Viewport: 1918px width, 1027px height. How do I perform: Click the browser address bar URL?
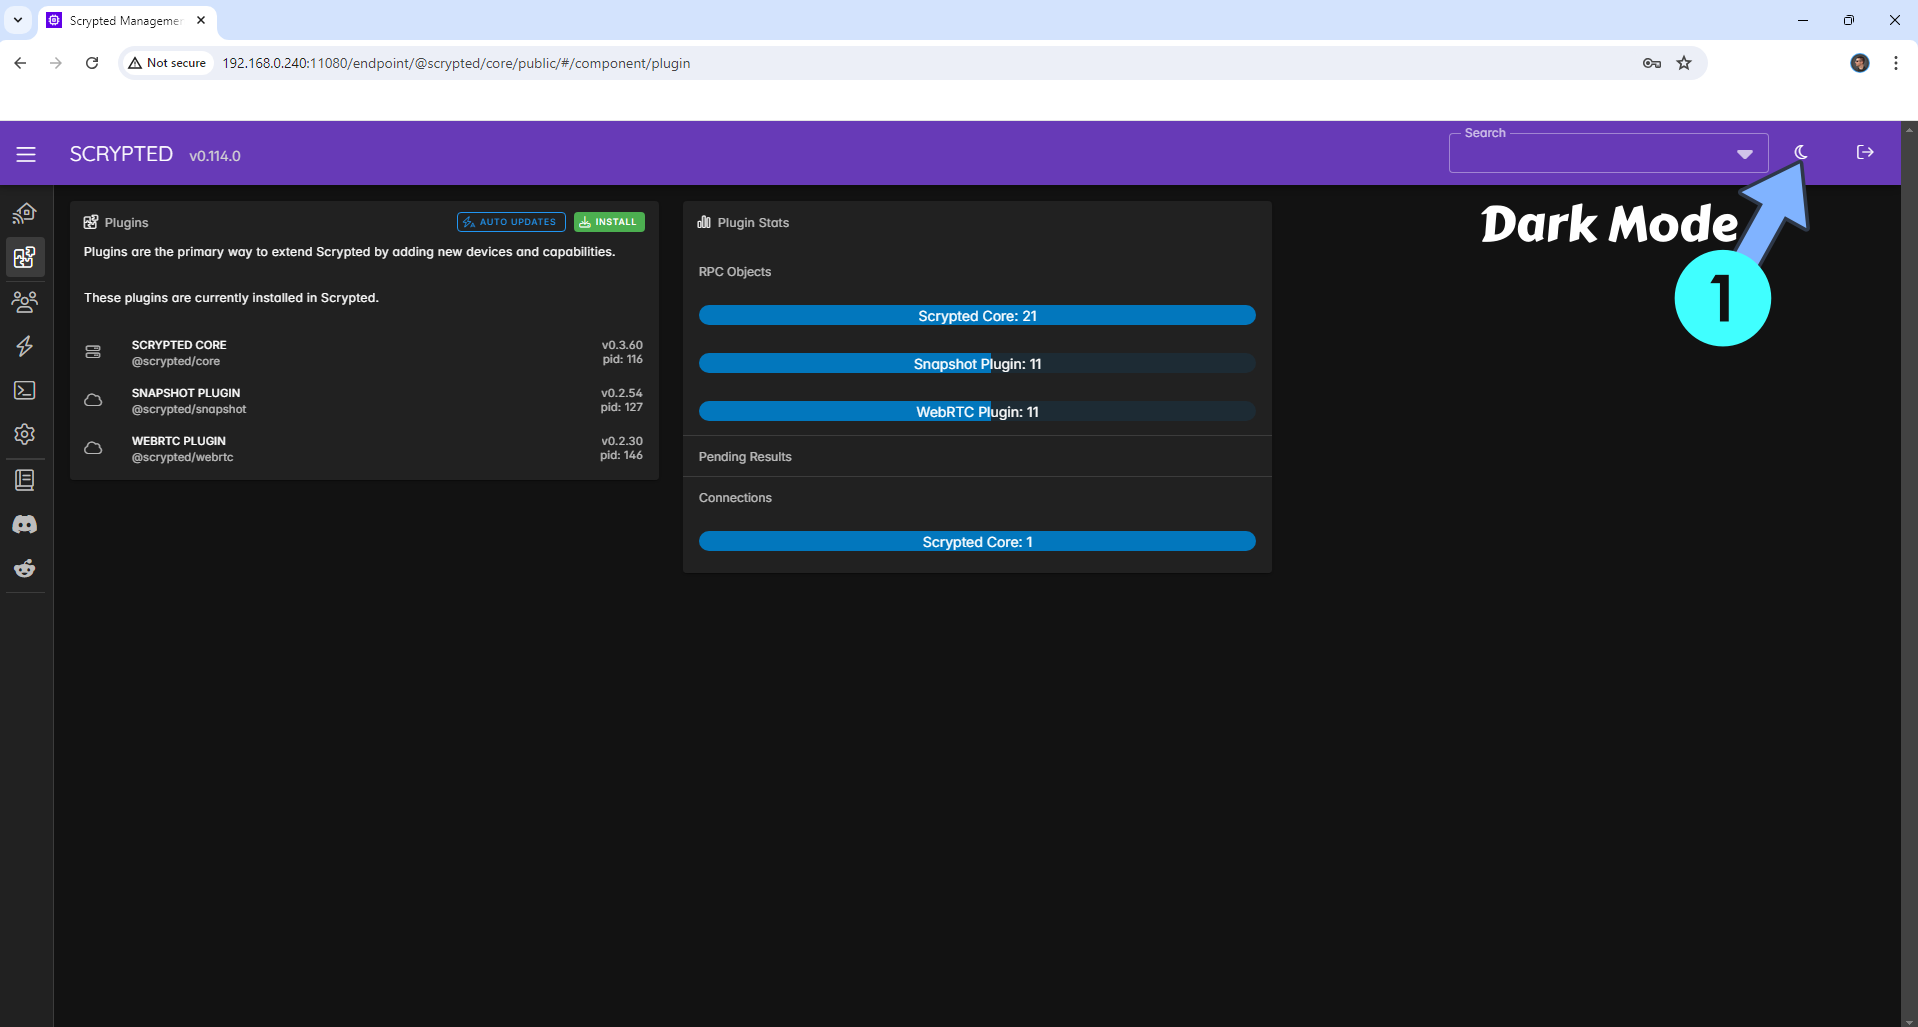pos(456,63)
